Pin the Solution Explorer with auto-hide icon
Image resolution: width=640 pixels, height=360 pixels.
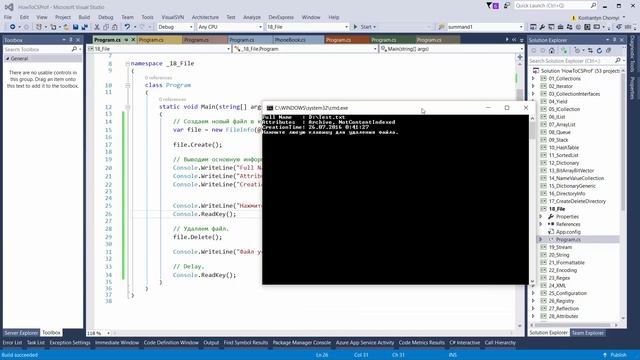[x=615, y=40]
